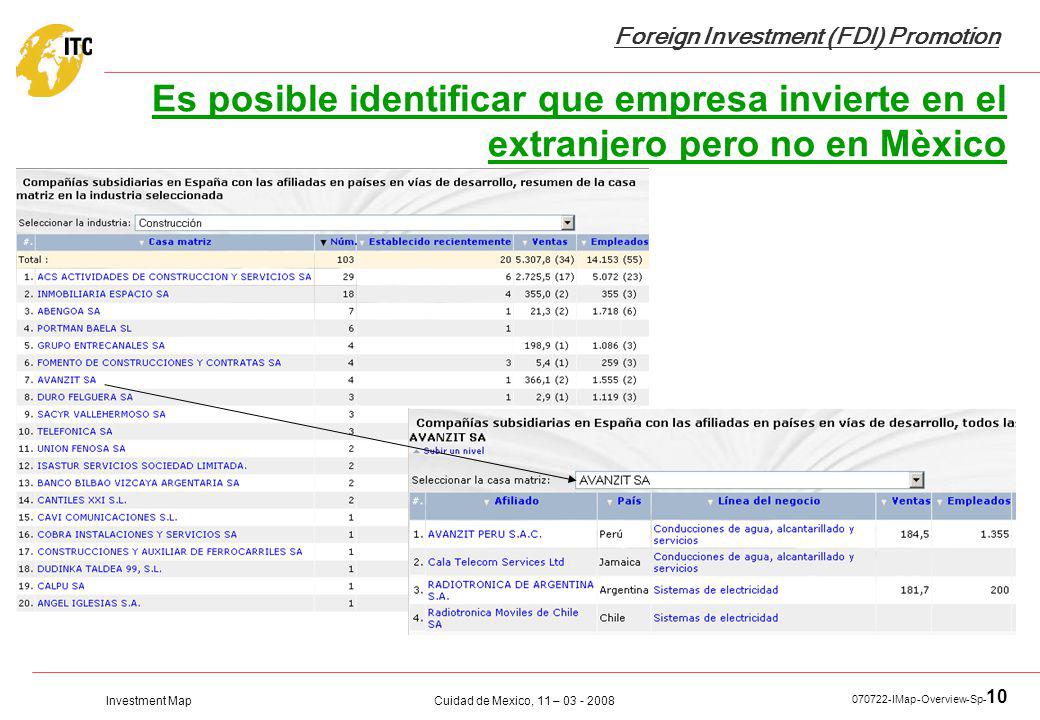Open FOMENTO DE CONSTRUCCIONES Y CONTRATAS SA
Viewport: 1040px width, 720px height.
[x=159, y=363]
